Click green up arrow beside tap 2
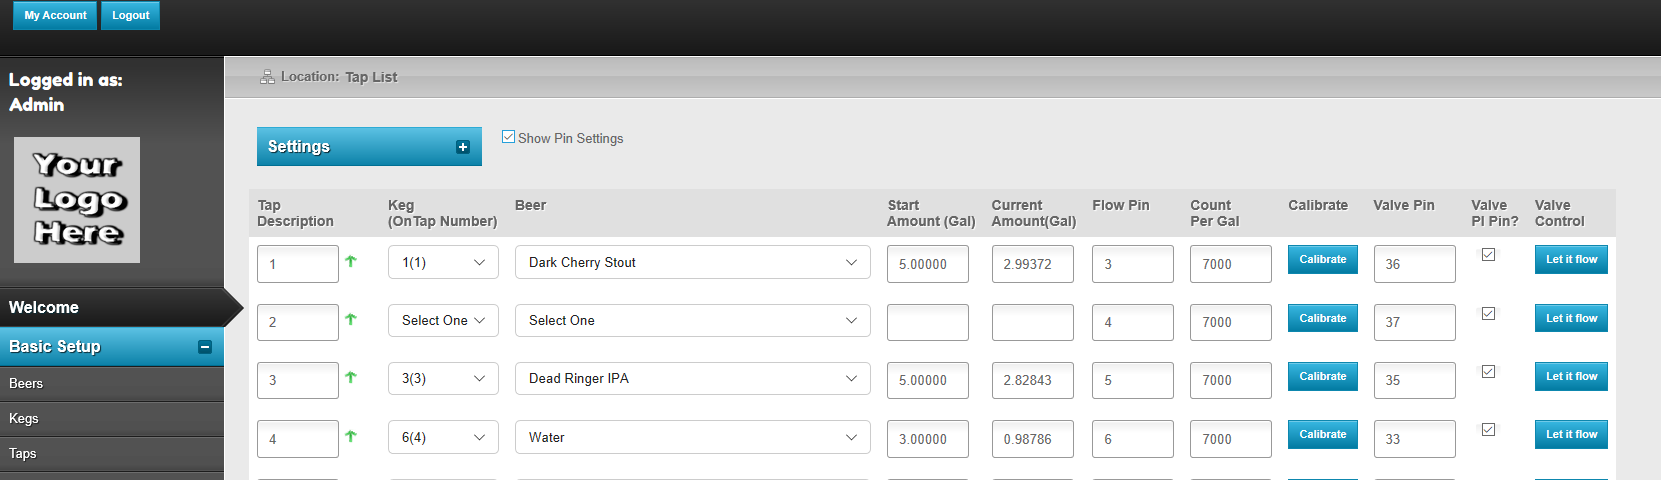The height and width of the screenshot is (480, 1661). (351, 319)
